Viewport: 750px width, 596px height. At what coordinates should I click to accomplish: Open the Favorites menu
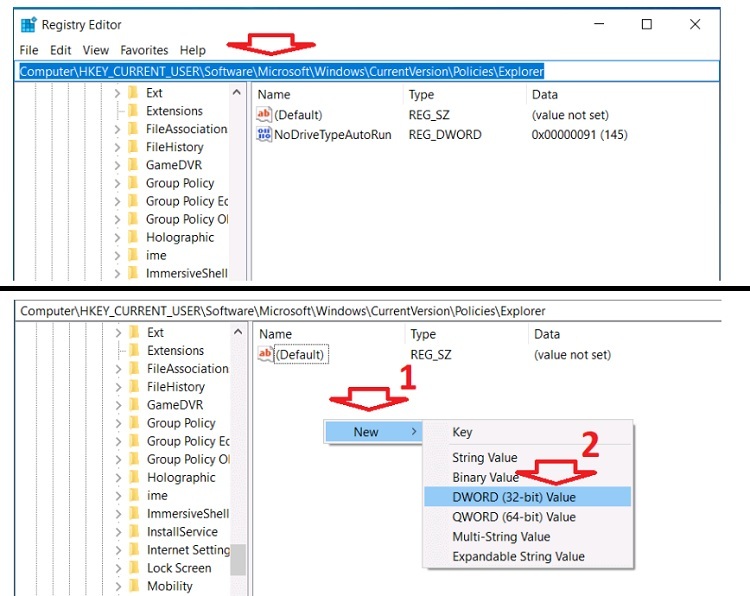tap(144, 50)
